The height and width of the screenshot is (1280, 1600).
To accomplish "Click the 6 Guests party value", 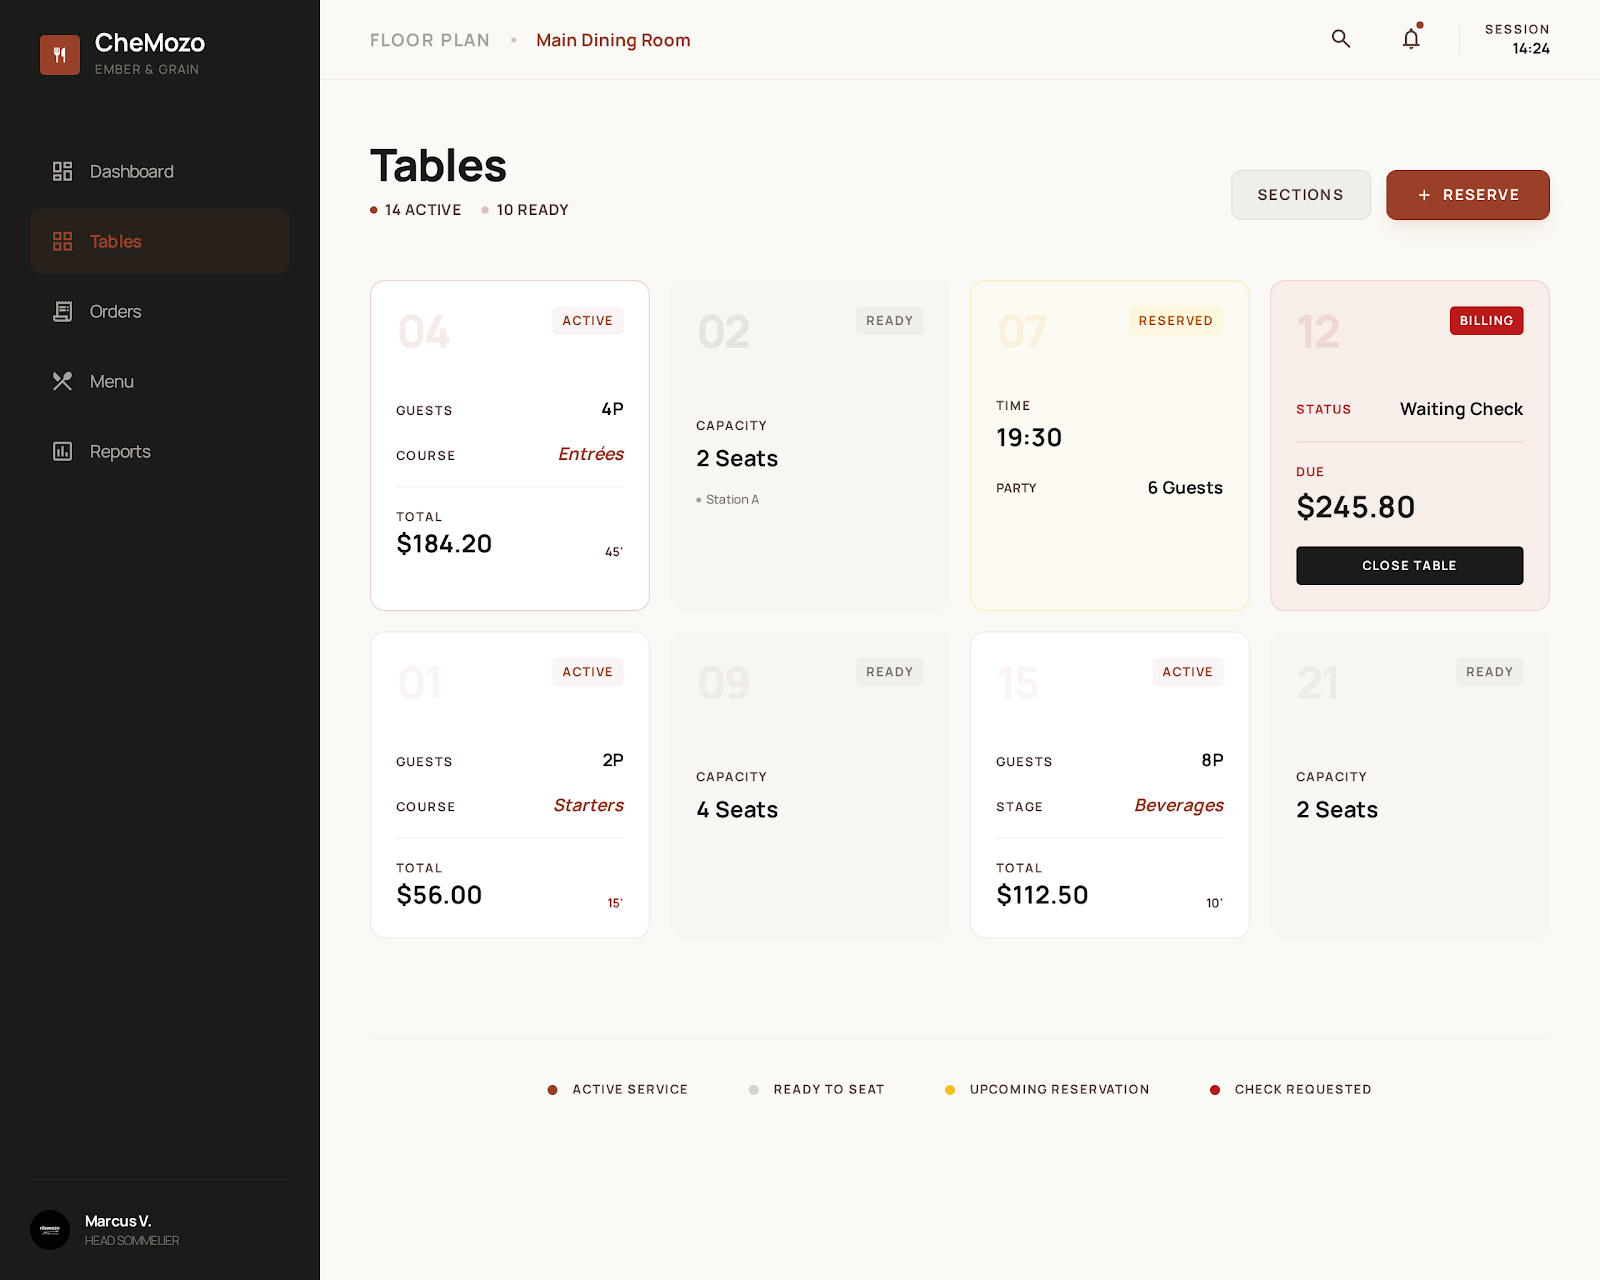I will click(1185, 488).
